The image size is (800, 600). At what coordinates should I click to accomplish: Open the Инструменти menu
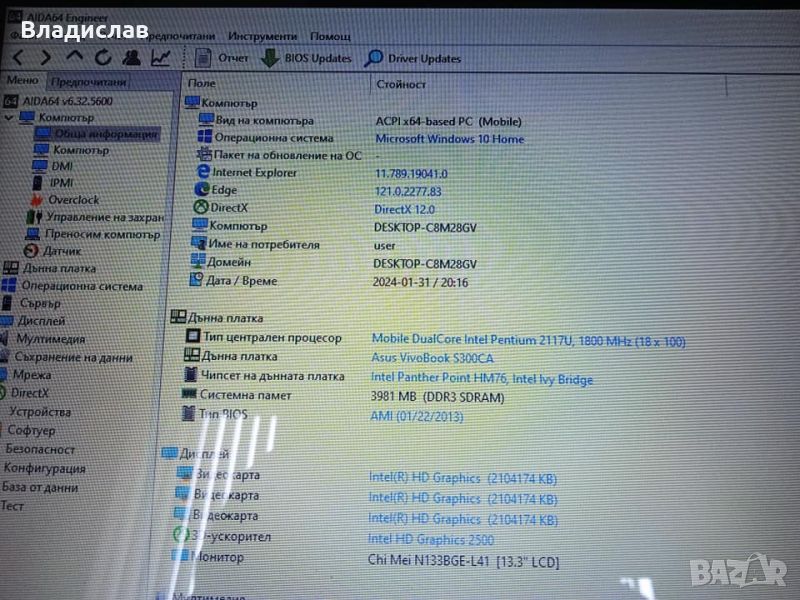[x=262, y=36]
